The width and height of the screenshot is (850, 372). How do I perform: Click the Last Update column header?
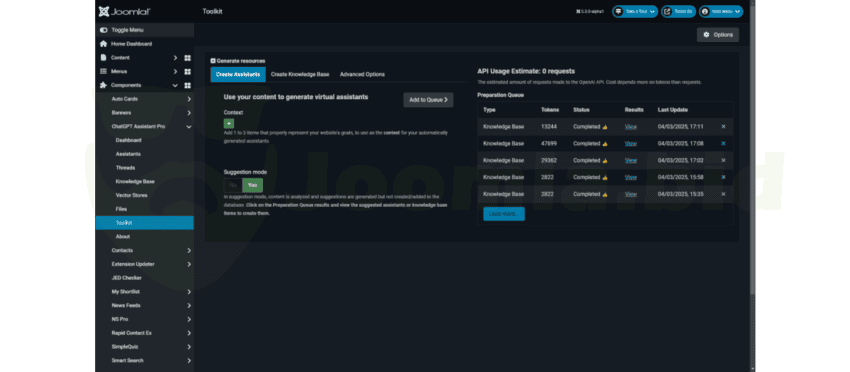(673, 110)
